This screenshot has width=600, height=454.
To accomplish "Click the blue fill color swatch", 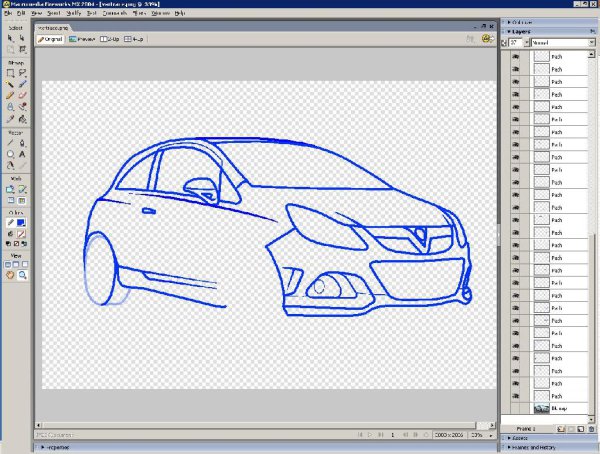I will [x=22, y=222].
